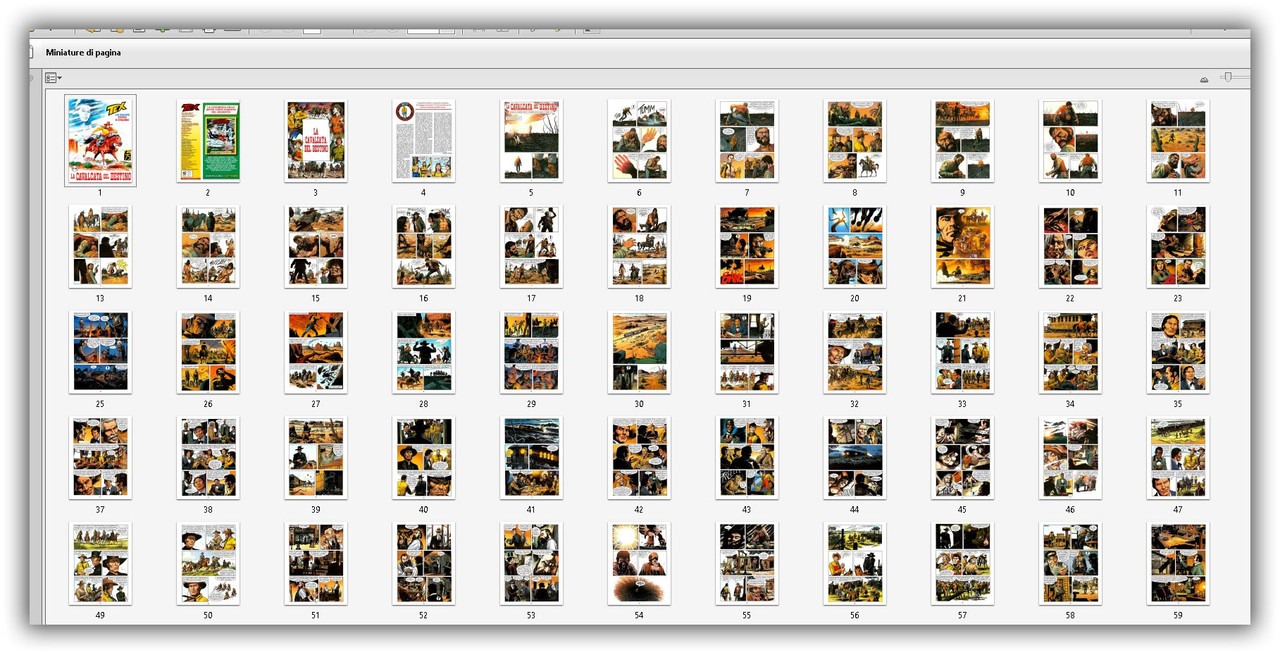Jump to the page 33 thumbnail
The height and width of the screenshot is (654, 1280).
(x=962, y=352)
